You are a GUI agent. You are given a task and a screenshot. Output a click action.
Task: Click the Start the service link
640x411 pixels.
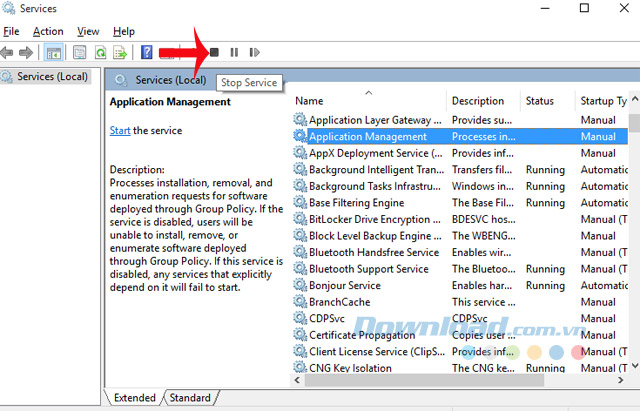click(x=120, y=131)
